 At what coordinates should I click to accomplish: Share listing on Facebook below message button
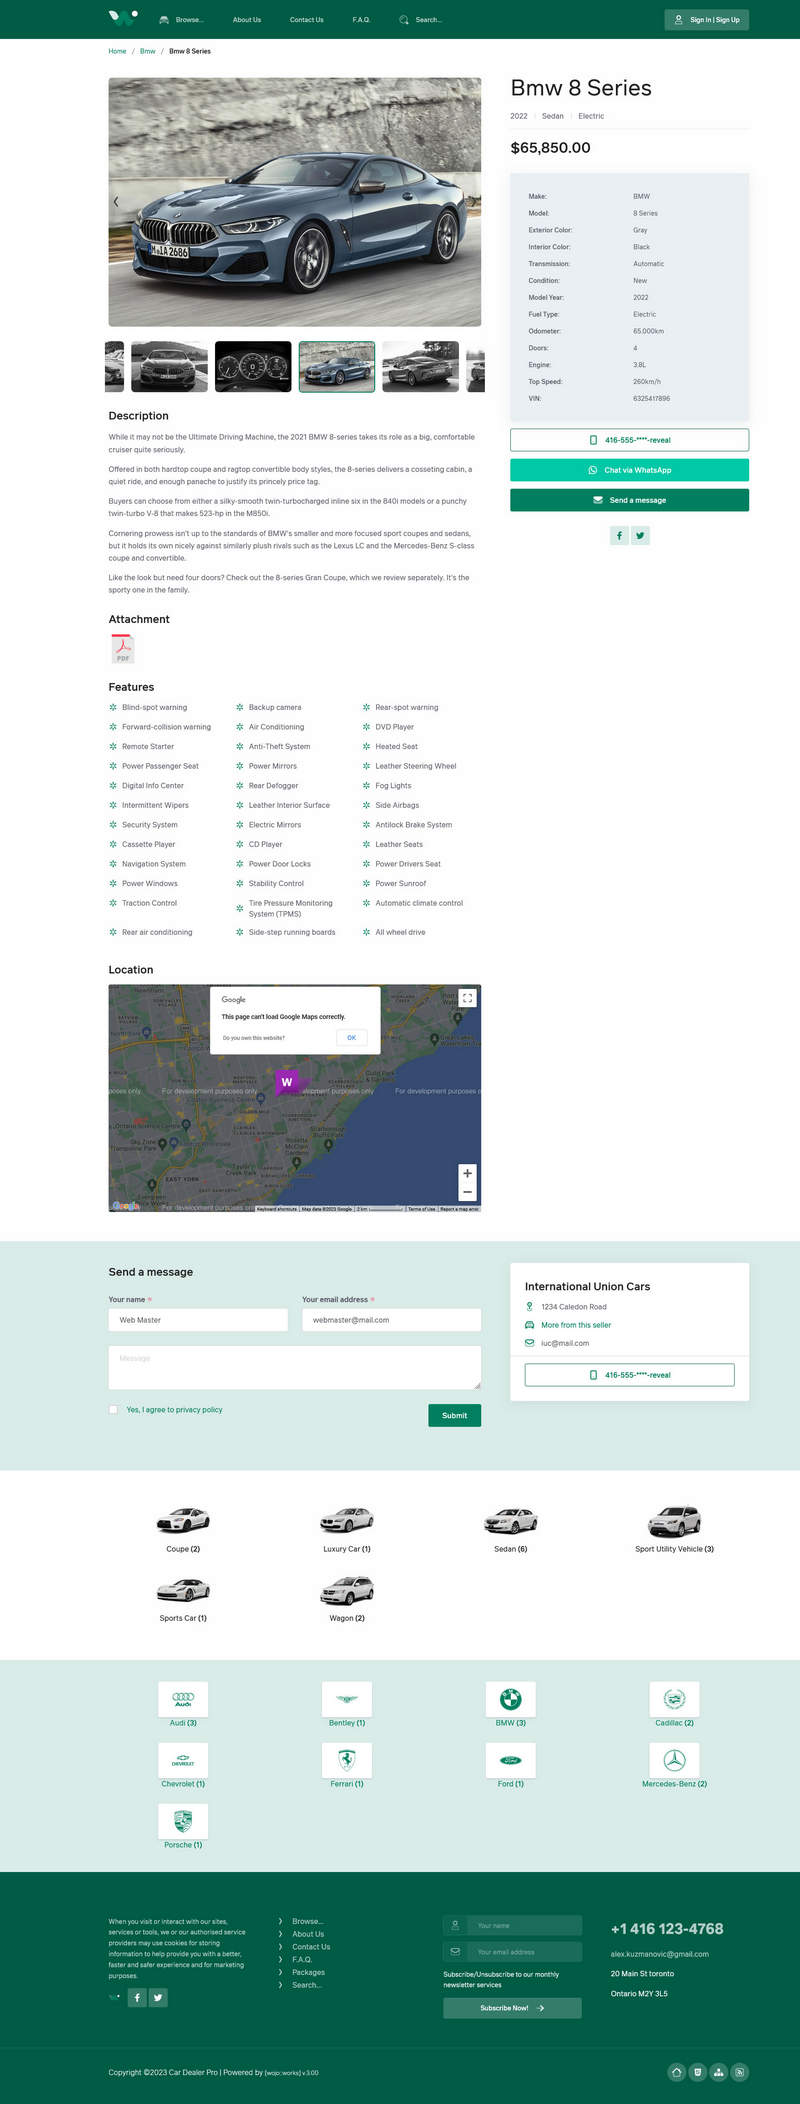[x=619, y=536]
